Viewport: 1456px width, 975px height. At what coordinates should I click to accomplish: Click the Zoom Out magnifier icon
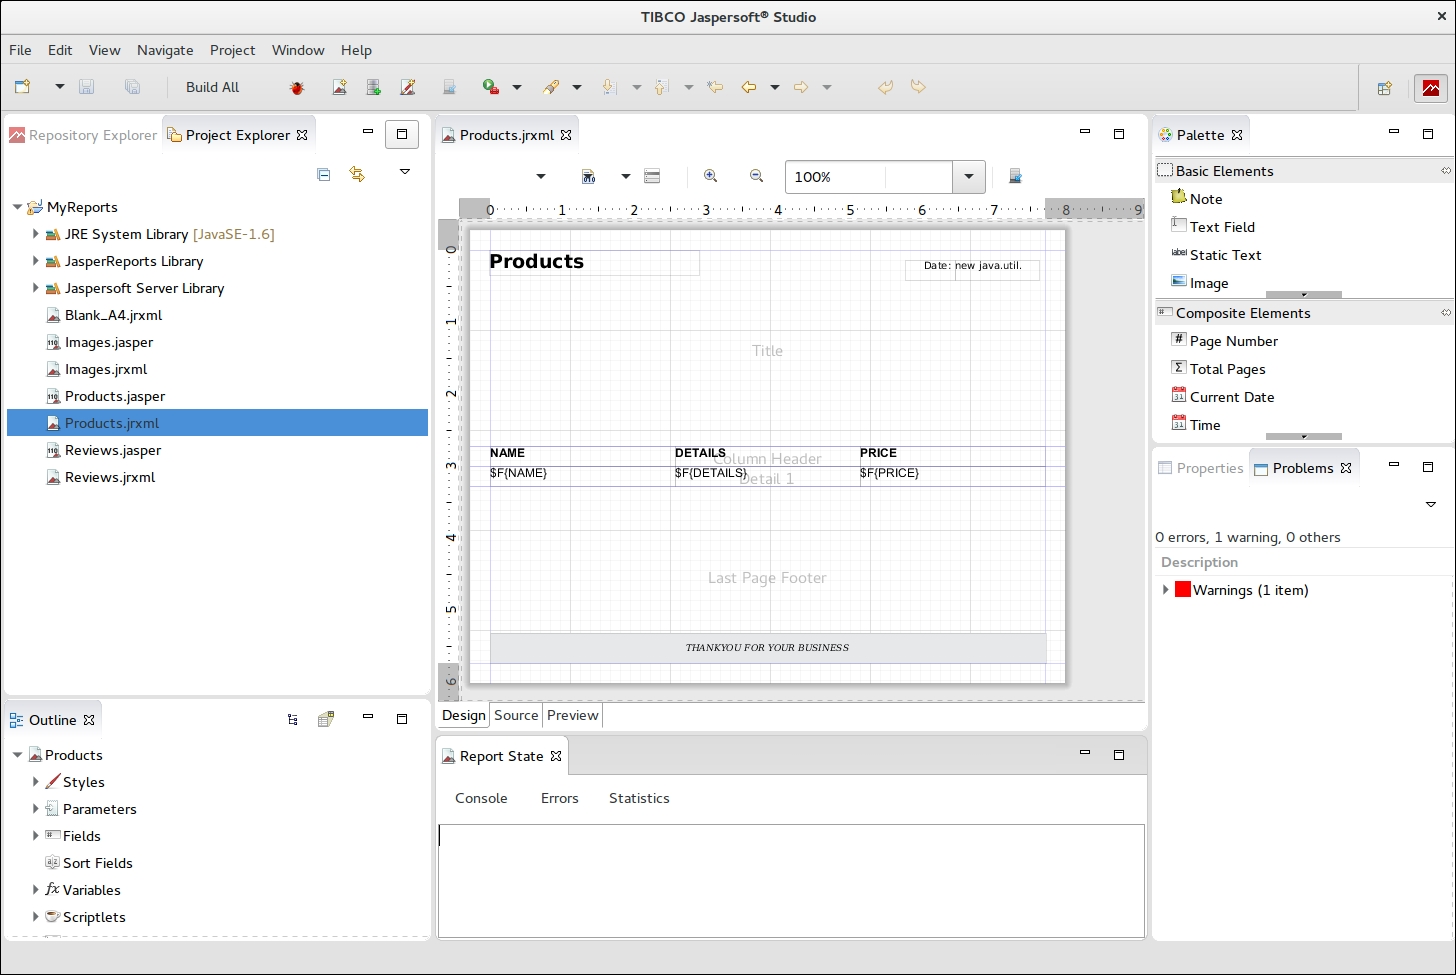point(757,176)
